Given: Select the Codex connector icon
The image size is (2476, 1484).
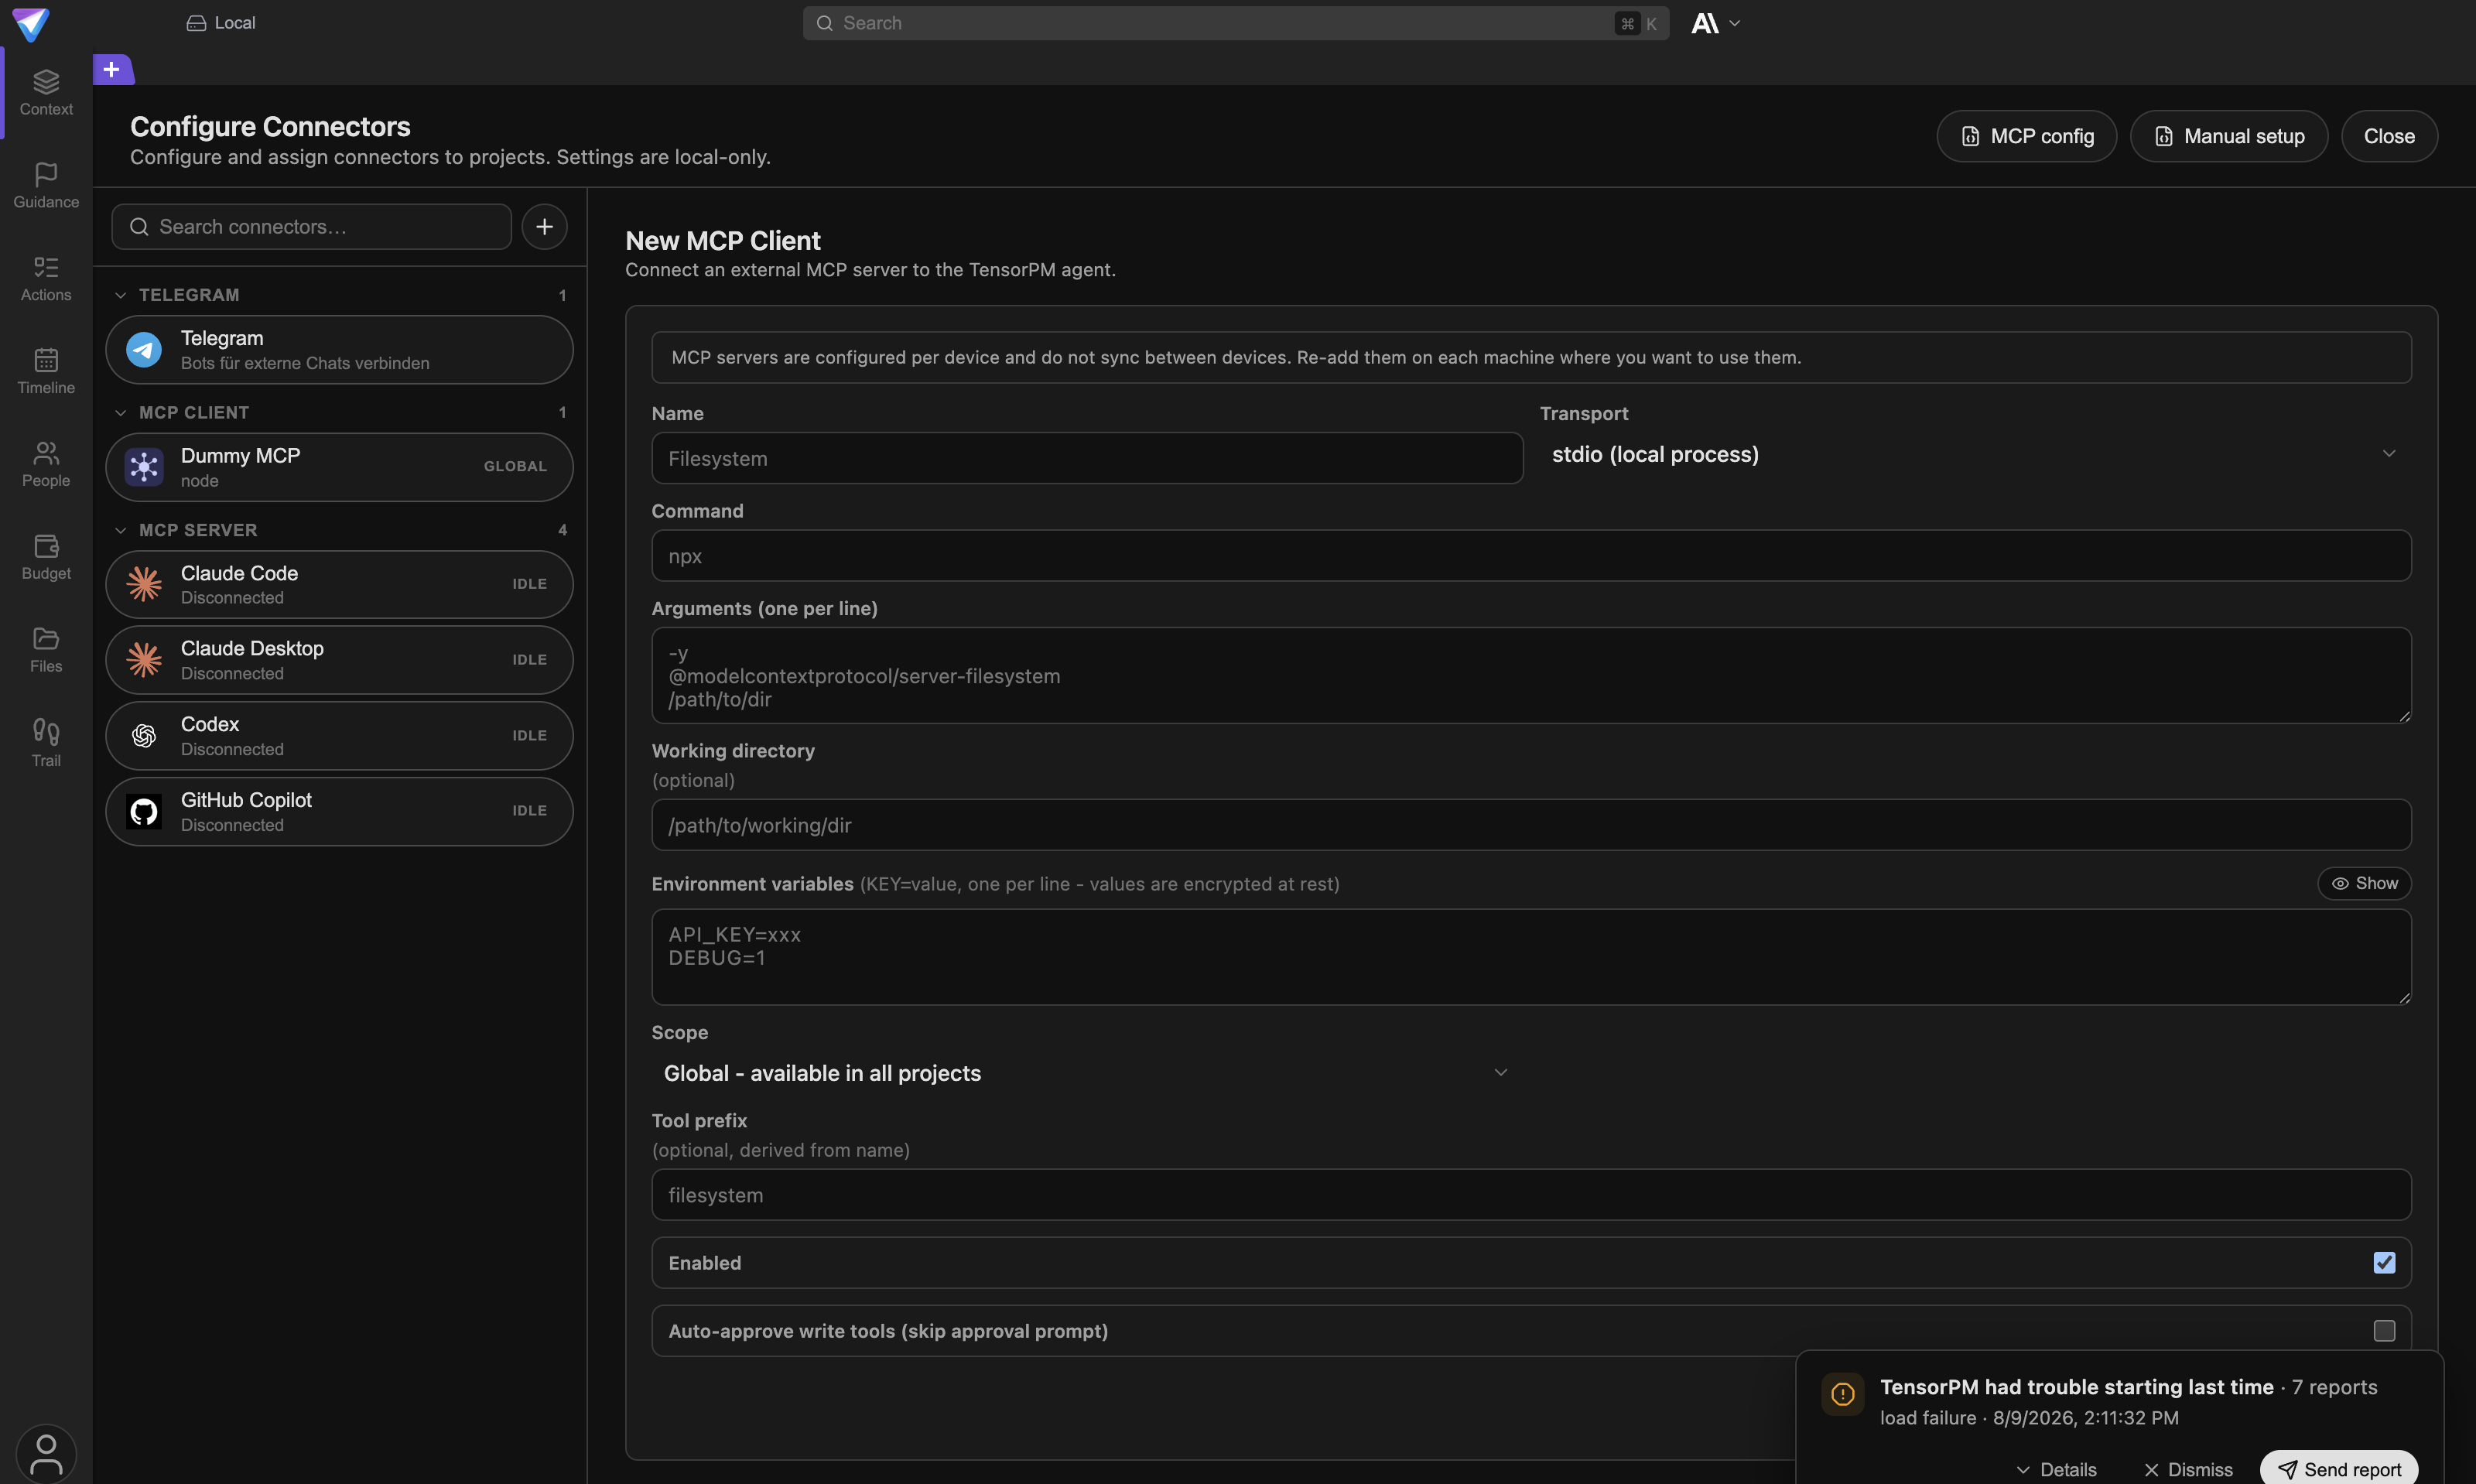Looking at the screenshot, I should tap(144, 736).
